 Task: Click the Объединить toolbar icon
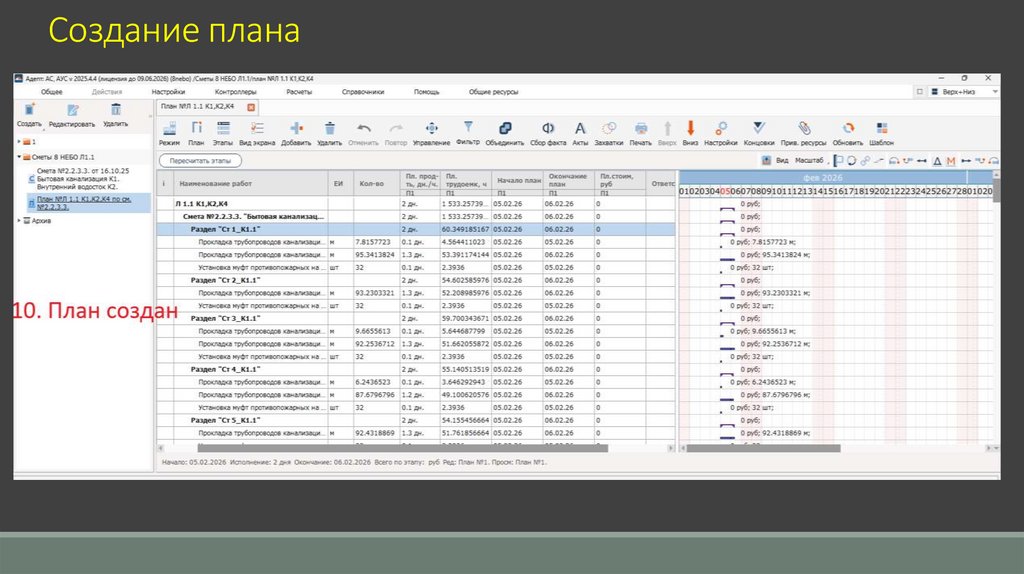pos(505,129)
